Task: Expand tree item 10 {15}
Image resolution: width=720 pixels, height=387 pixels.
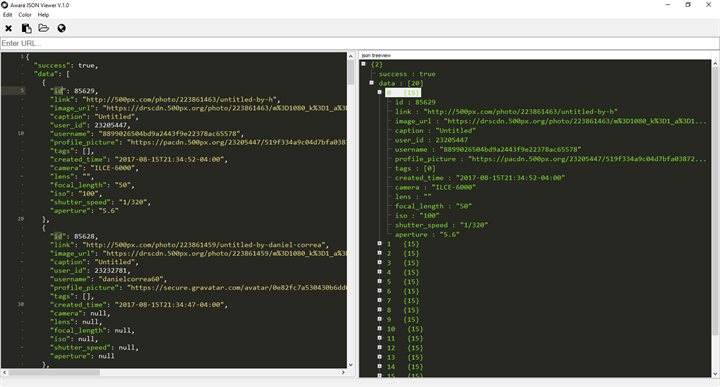Action: (380, 329)
